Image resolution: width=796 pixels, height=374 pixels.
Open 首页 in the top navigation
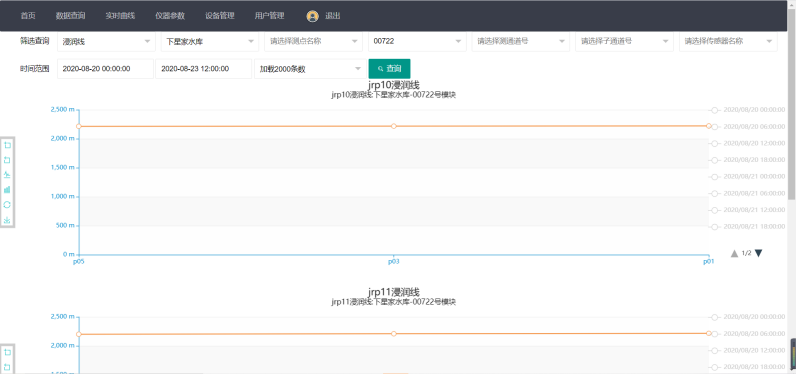click(28, 16)
